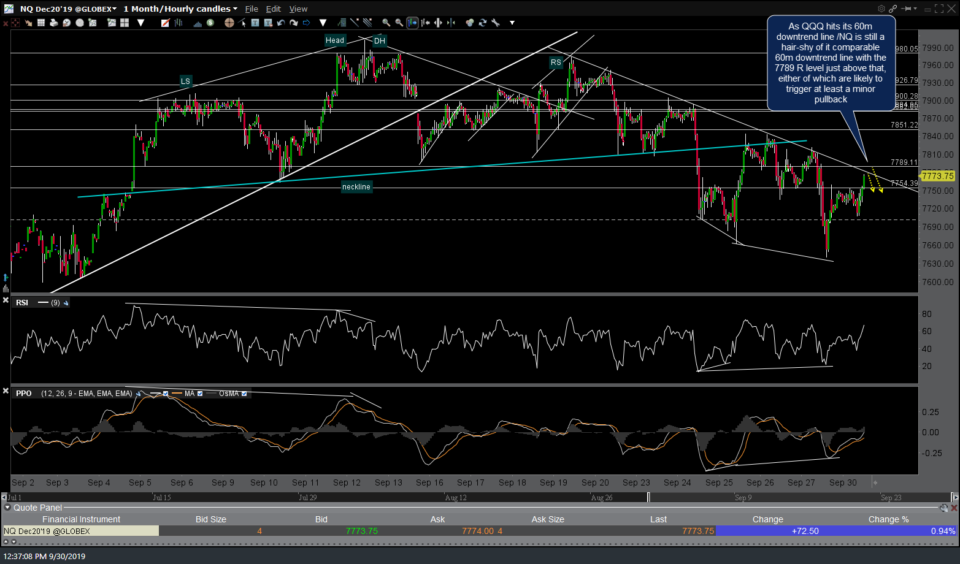This screenshot has height=564, width=960.
Task: Select the text annotation T tool
Action: point(255,23)
